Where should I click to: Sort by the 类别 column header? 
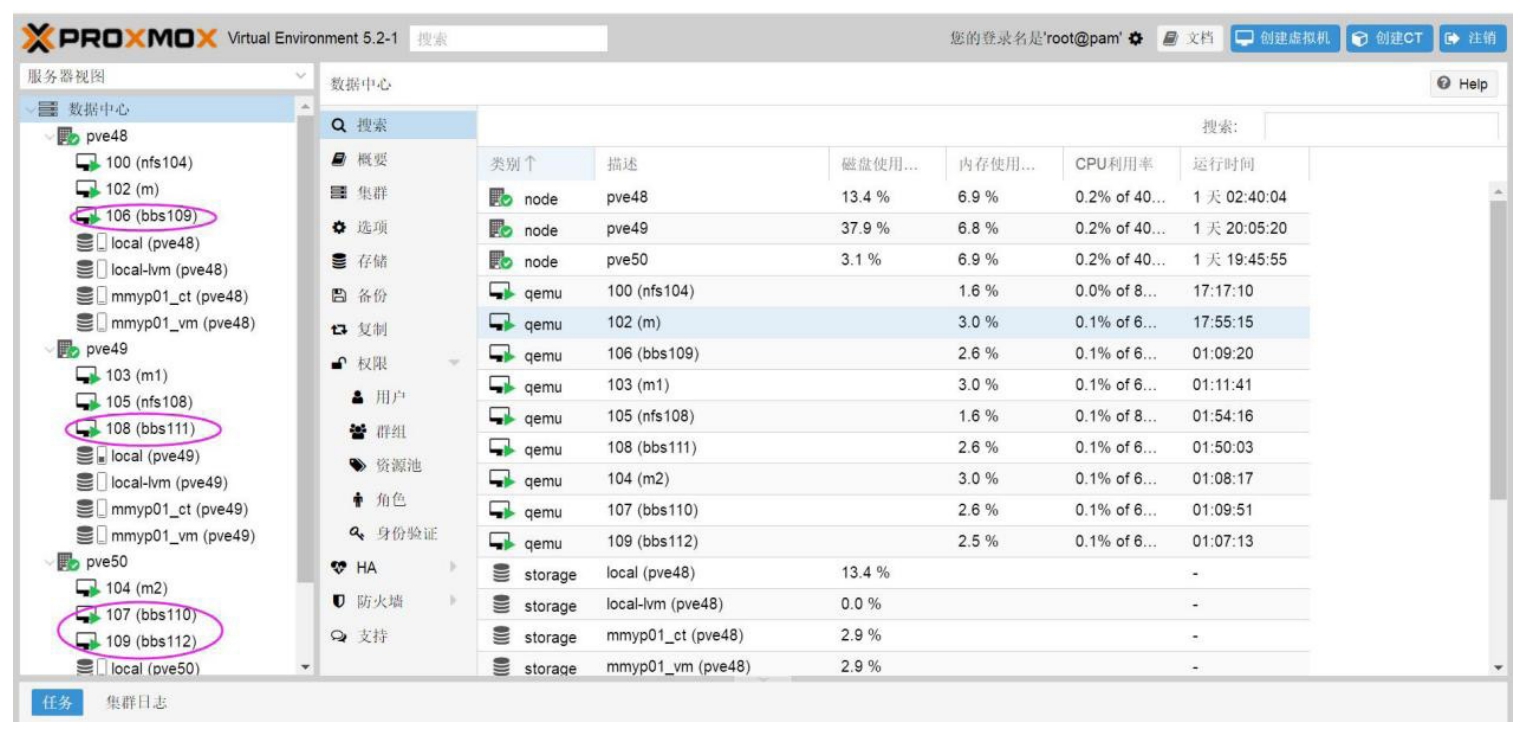pyautogui.click(x=513, y=164)
